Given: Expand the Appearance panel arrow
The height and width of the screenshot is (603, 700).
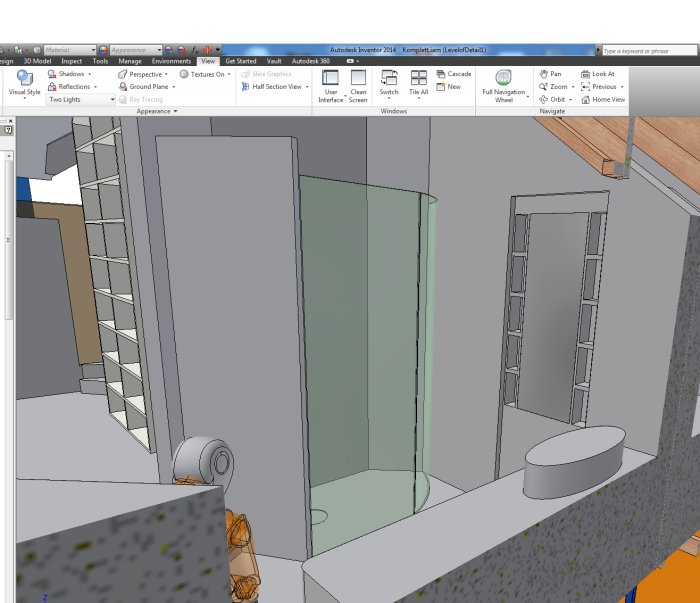Looking at the screenshot, I should pos(175,111).
